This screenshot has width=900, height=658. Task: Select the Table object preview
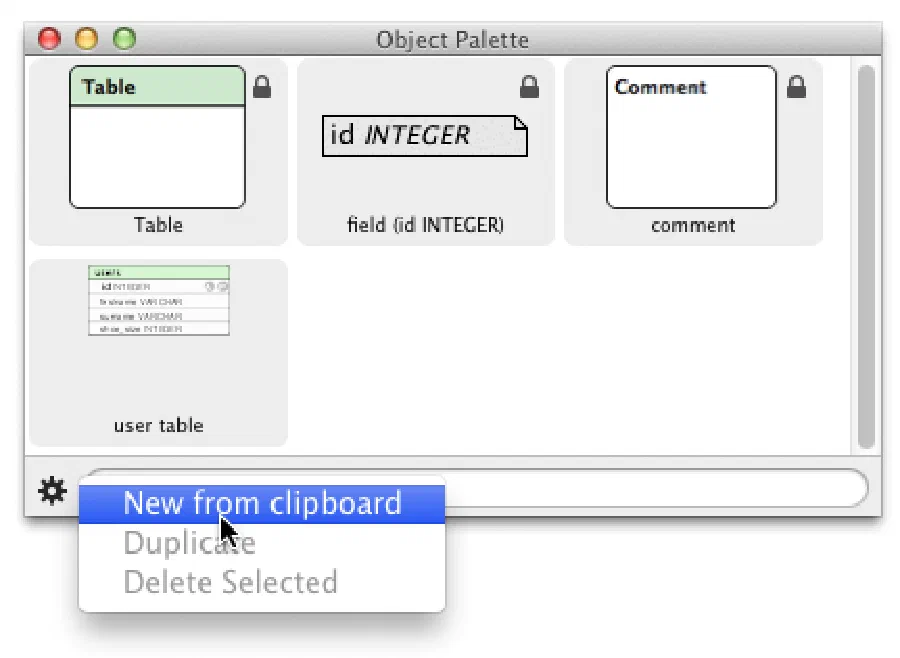click(157, 137)
